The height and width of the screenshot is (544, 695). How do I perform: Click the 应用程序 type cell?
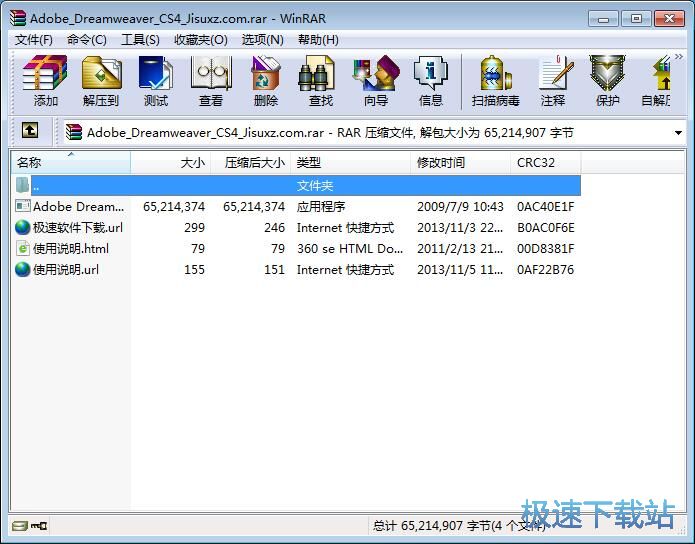pos(321,207)
